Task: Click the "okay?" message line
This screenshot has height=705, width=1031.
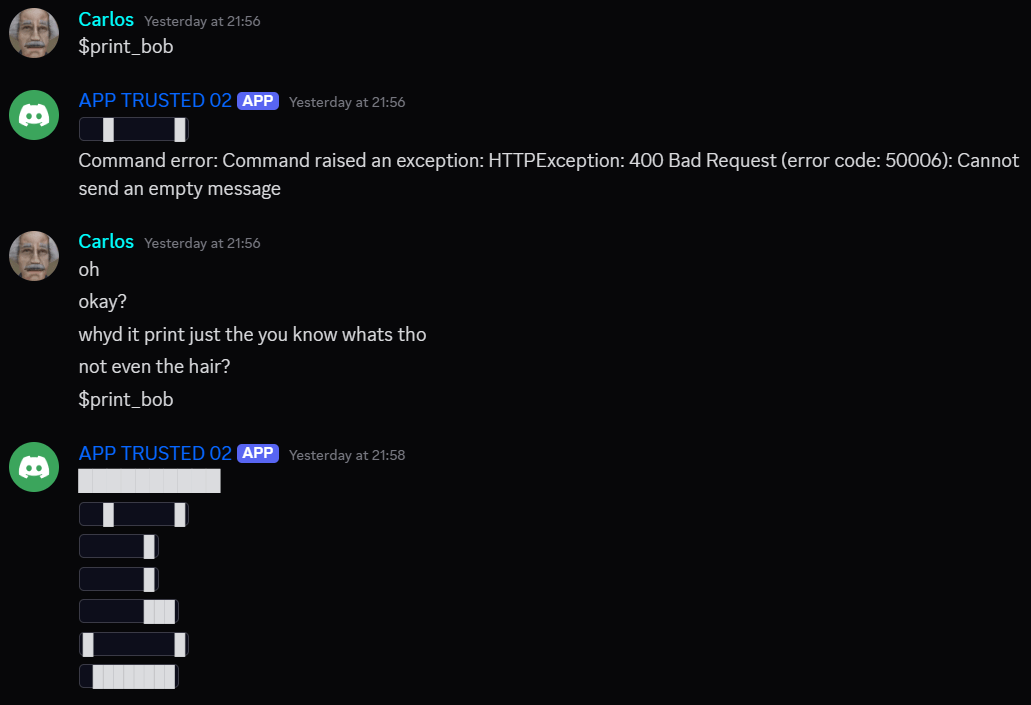Action: 102,302
